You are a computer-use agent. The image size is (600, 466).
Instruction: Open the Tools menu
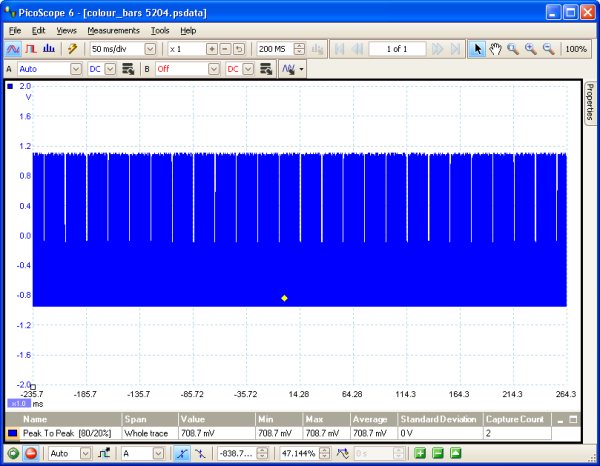[x=160, y=31]
